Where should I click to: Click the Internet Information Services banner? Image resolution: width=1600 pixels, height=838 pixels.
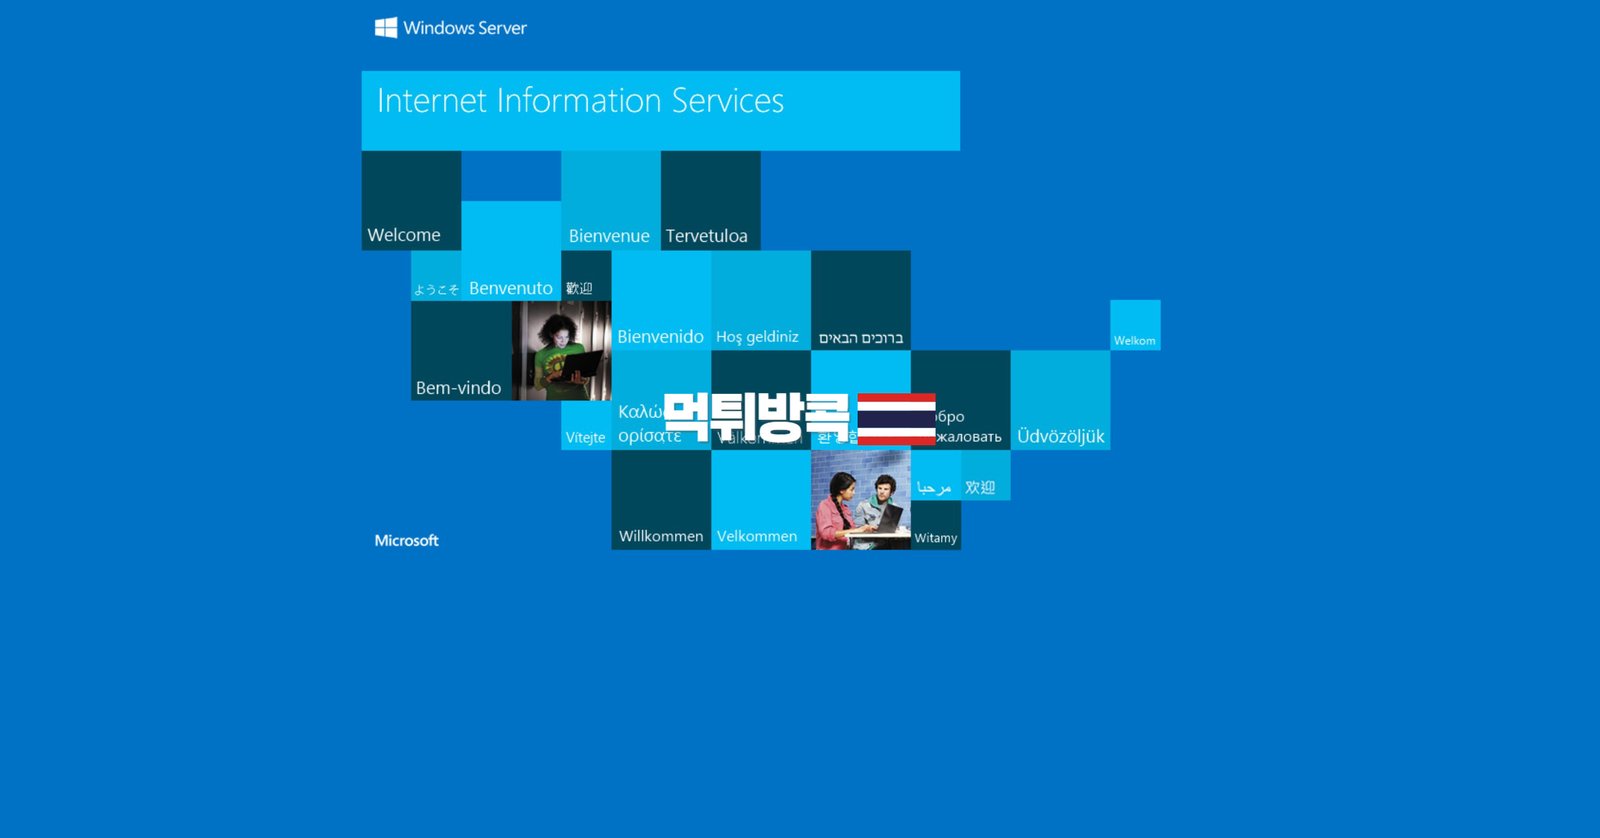660,110
